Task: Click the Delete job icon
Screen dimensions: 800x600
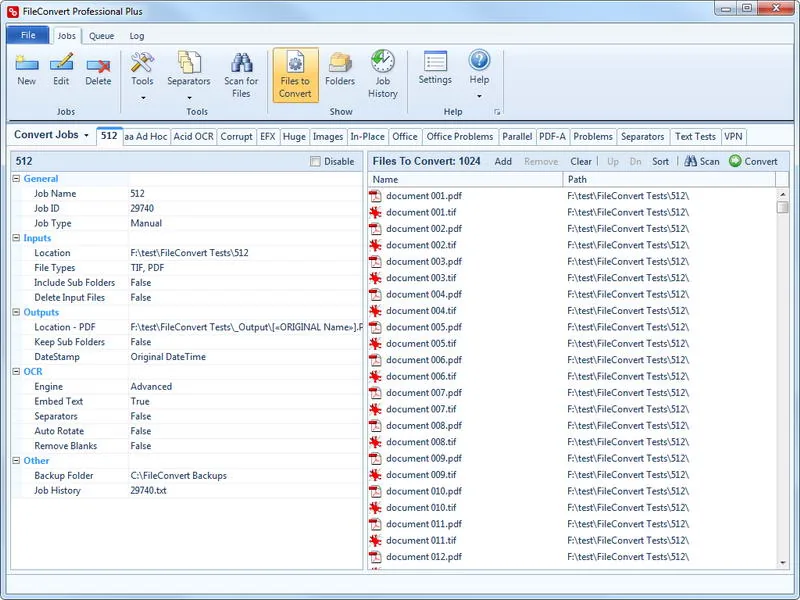Action: tap(98, 64)
